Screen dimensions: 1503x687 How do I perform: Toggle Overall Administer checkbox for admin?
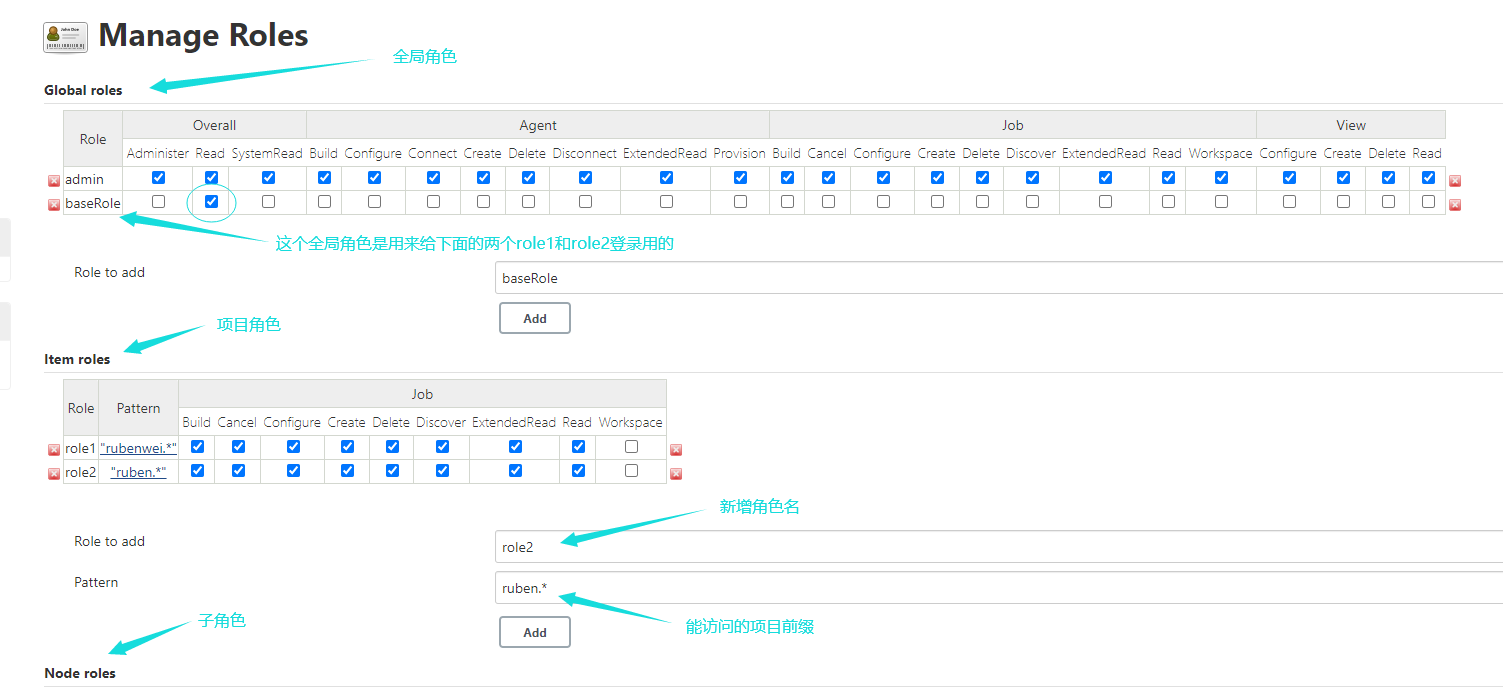[158, 178]
